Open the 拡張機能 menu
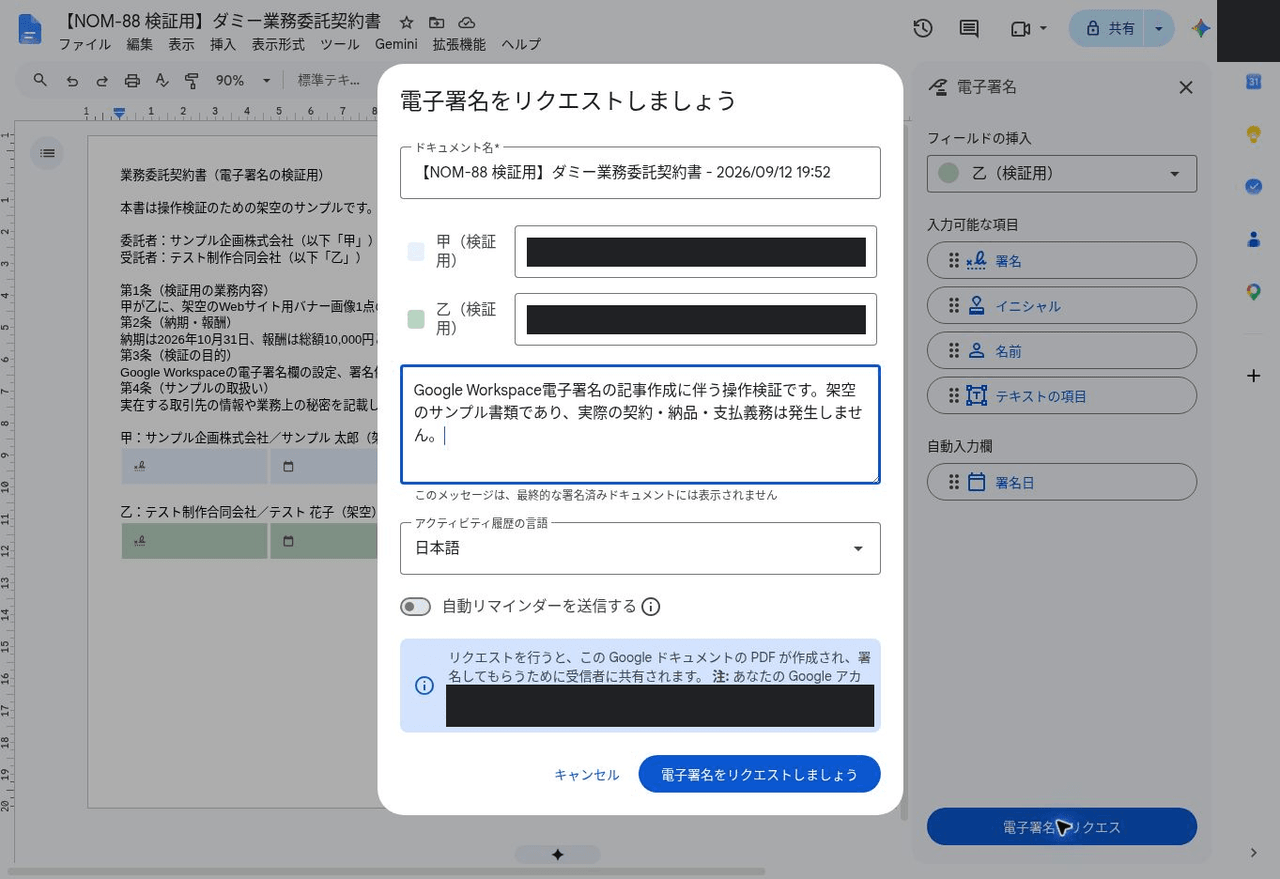Screen dimensions: 1280x879 tap(459, 44)
